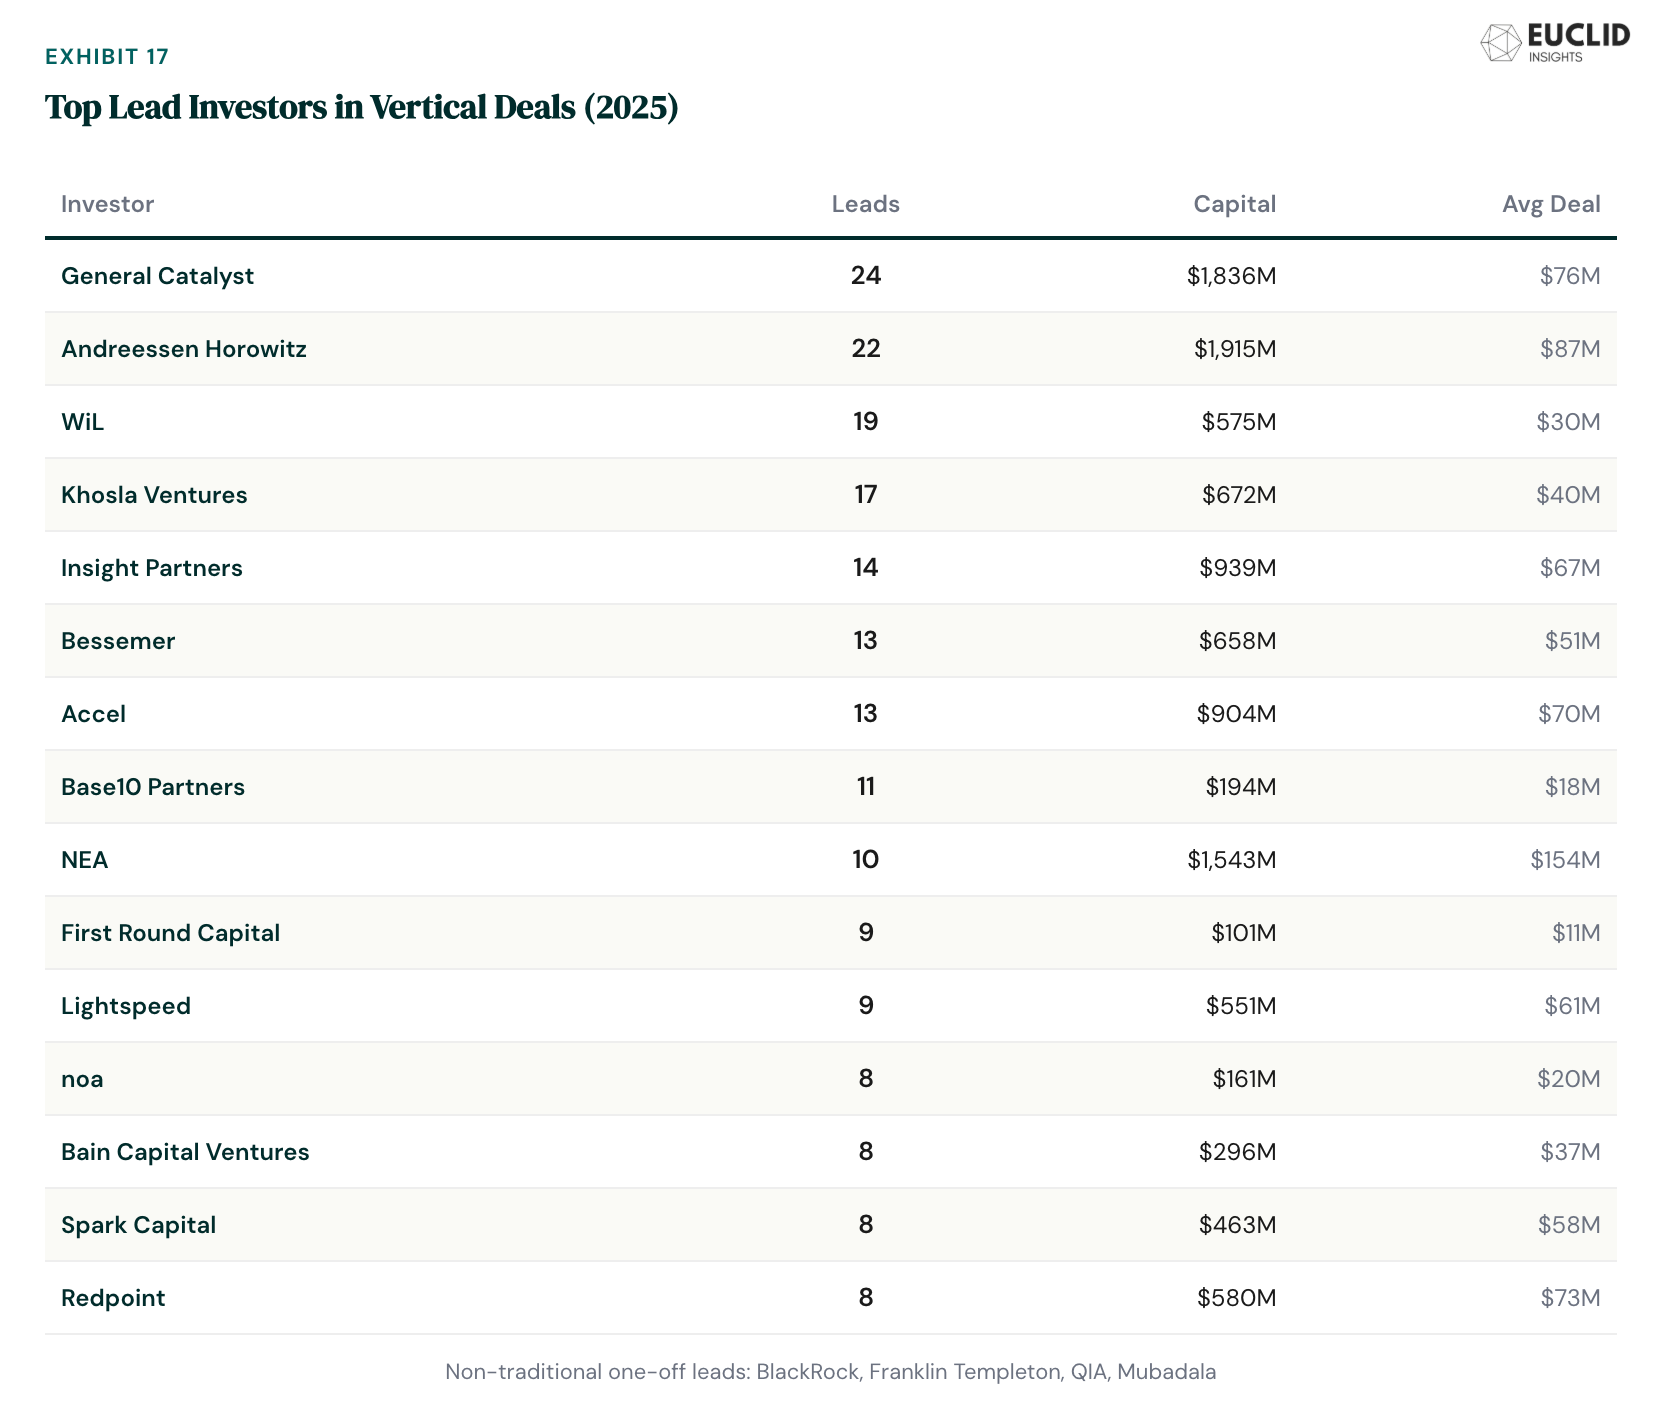Image resolution: width=1664 pixels, height=1420 pixels.
Task: Click the $87M average deal cell
Action: click(x=1570, y=349)
